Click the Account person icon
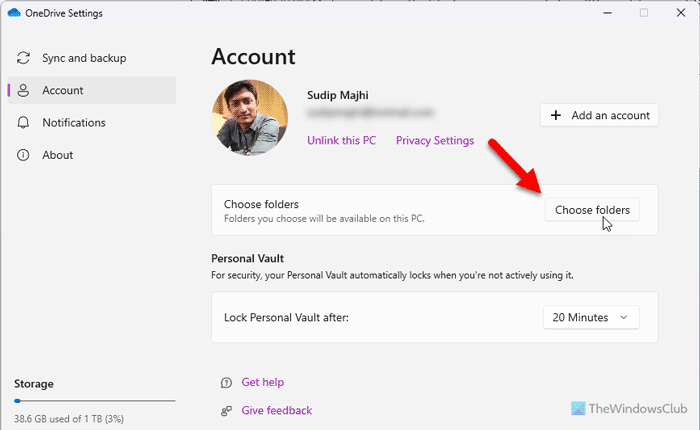Image resolution: width=700 pixels, height=430 pixels. pyautogui.click(x=22, y=90)
